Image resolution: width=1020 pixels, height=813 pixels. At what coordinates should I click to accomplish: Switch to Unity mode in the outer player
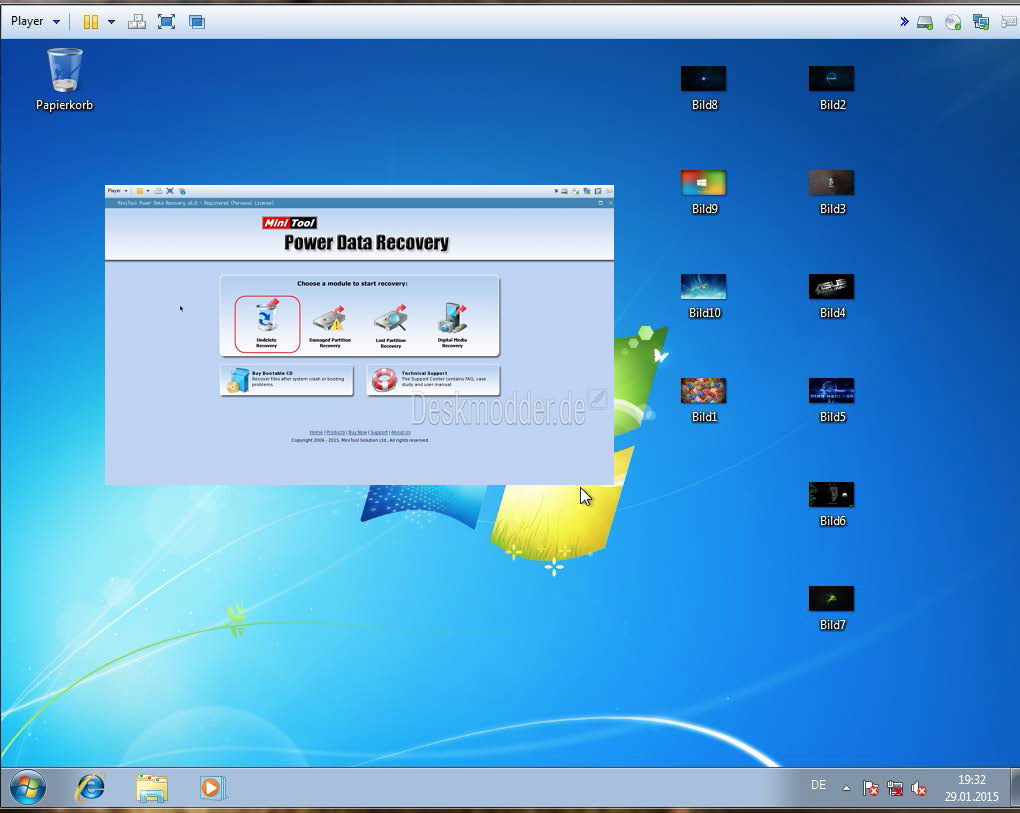coord(196,22)
